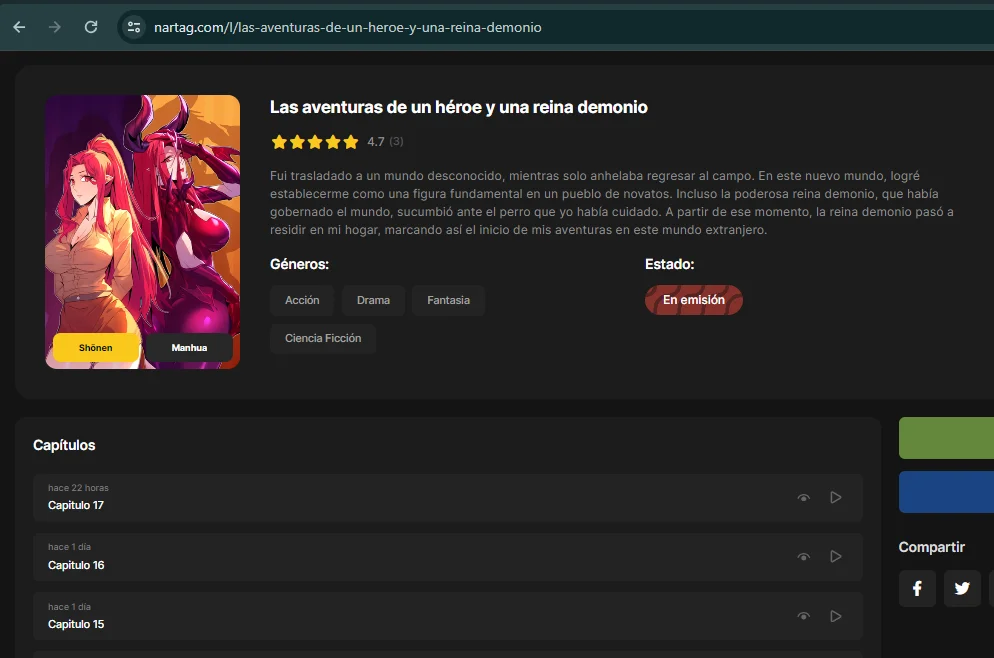
Task: Toggle eye icon on Capítulo 17
Action: coord(803,498)
